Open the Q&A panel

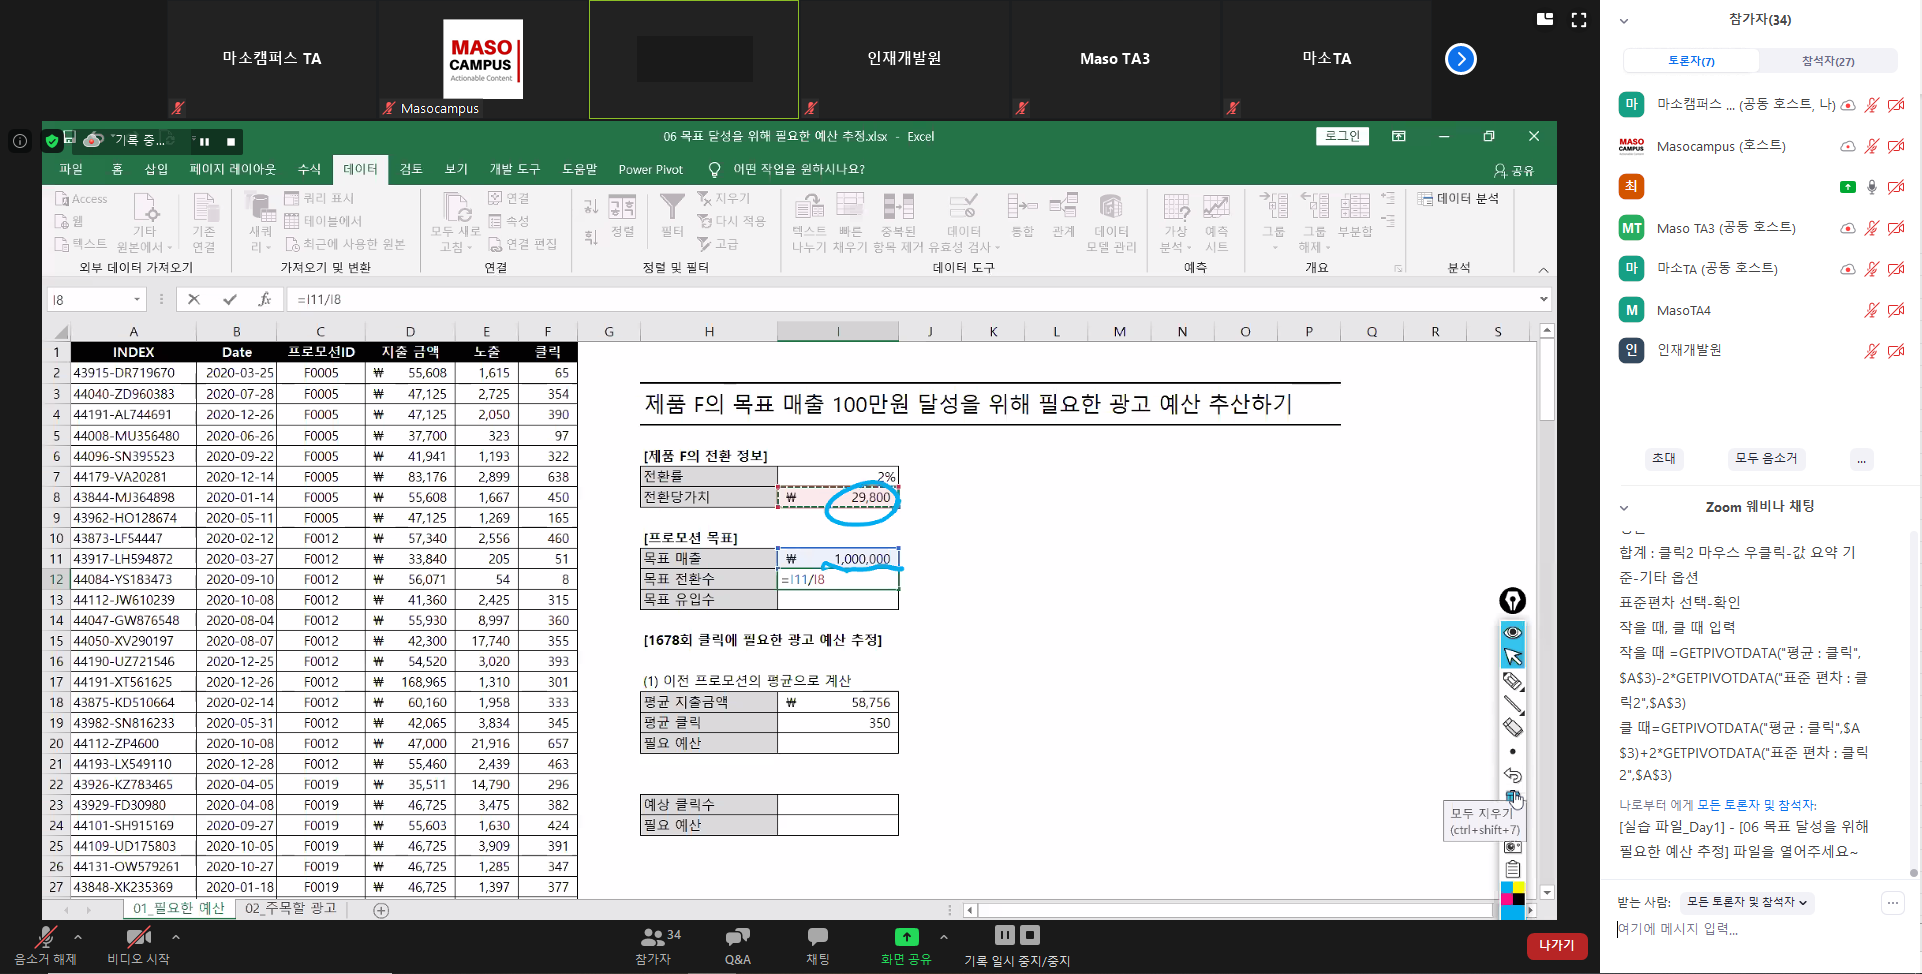[x=737, y=943]
